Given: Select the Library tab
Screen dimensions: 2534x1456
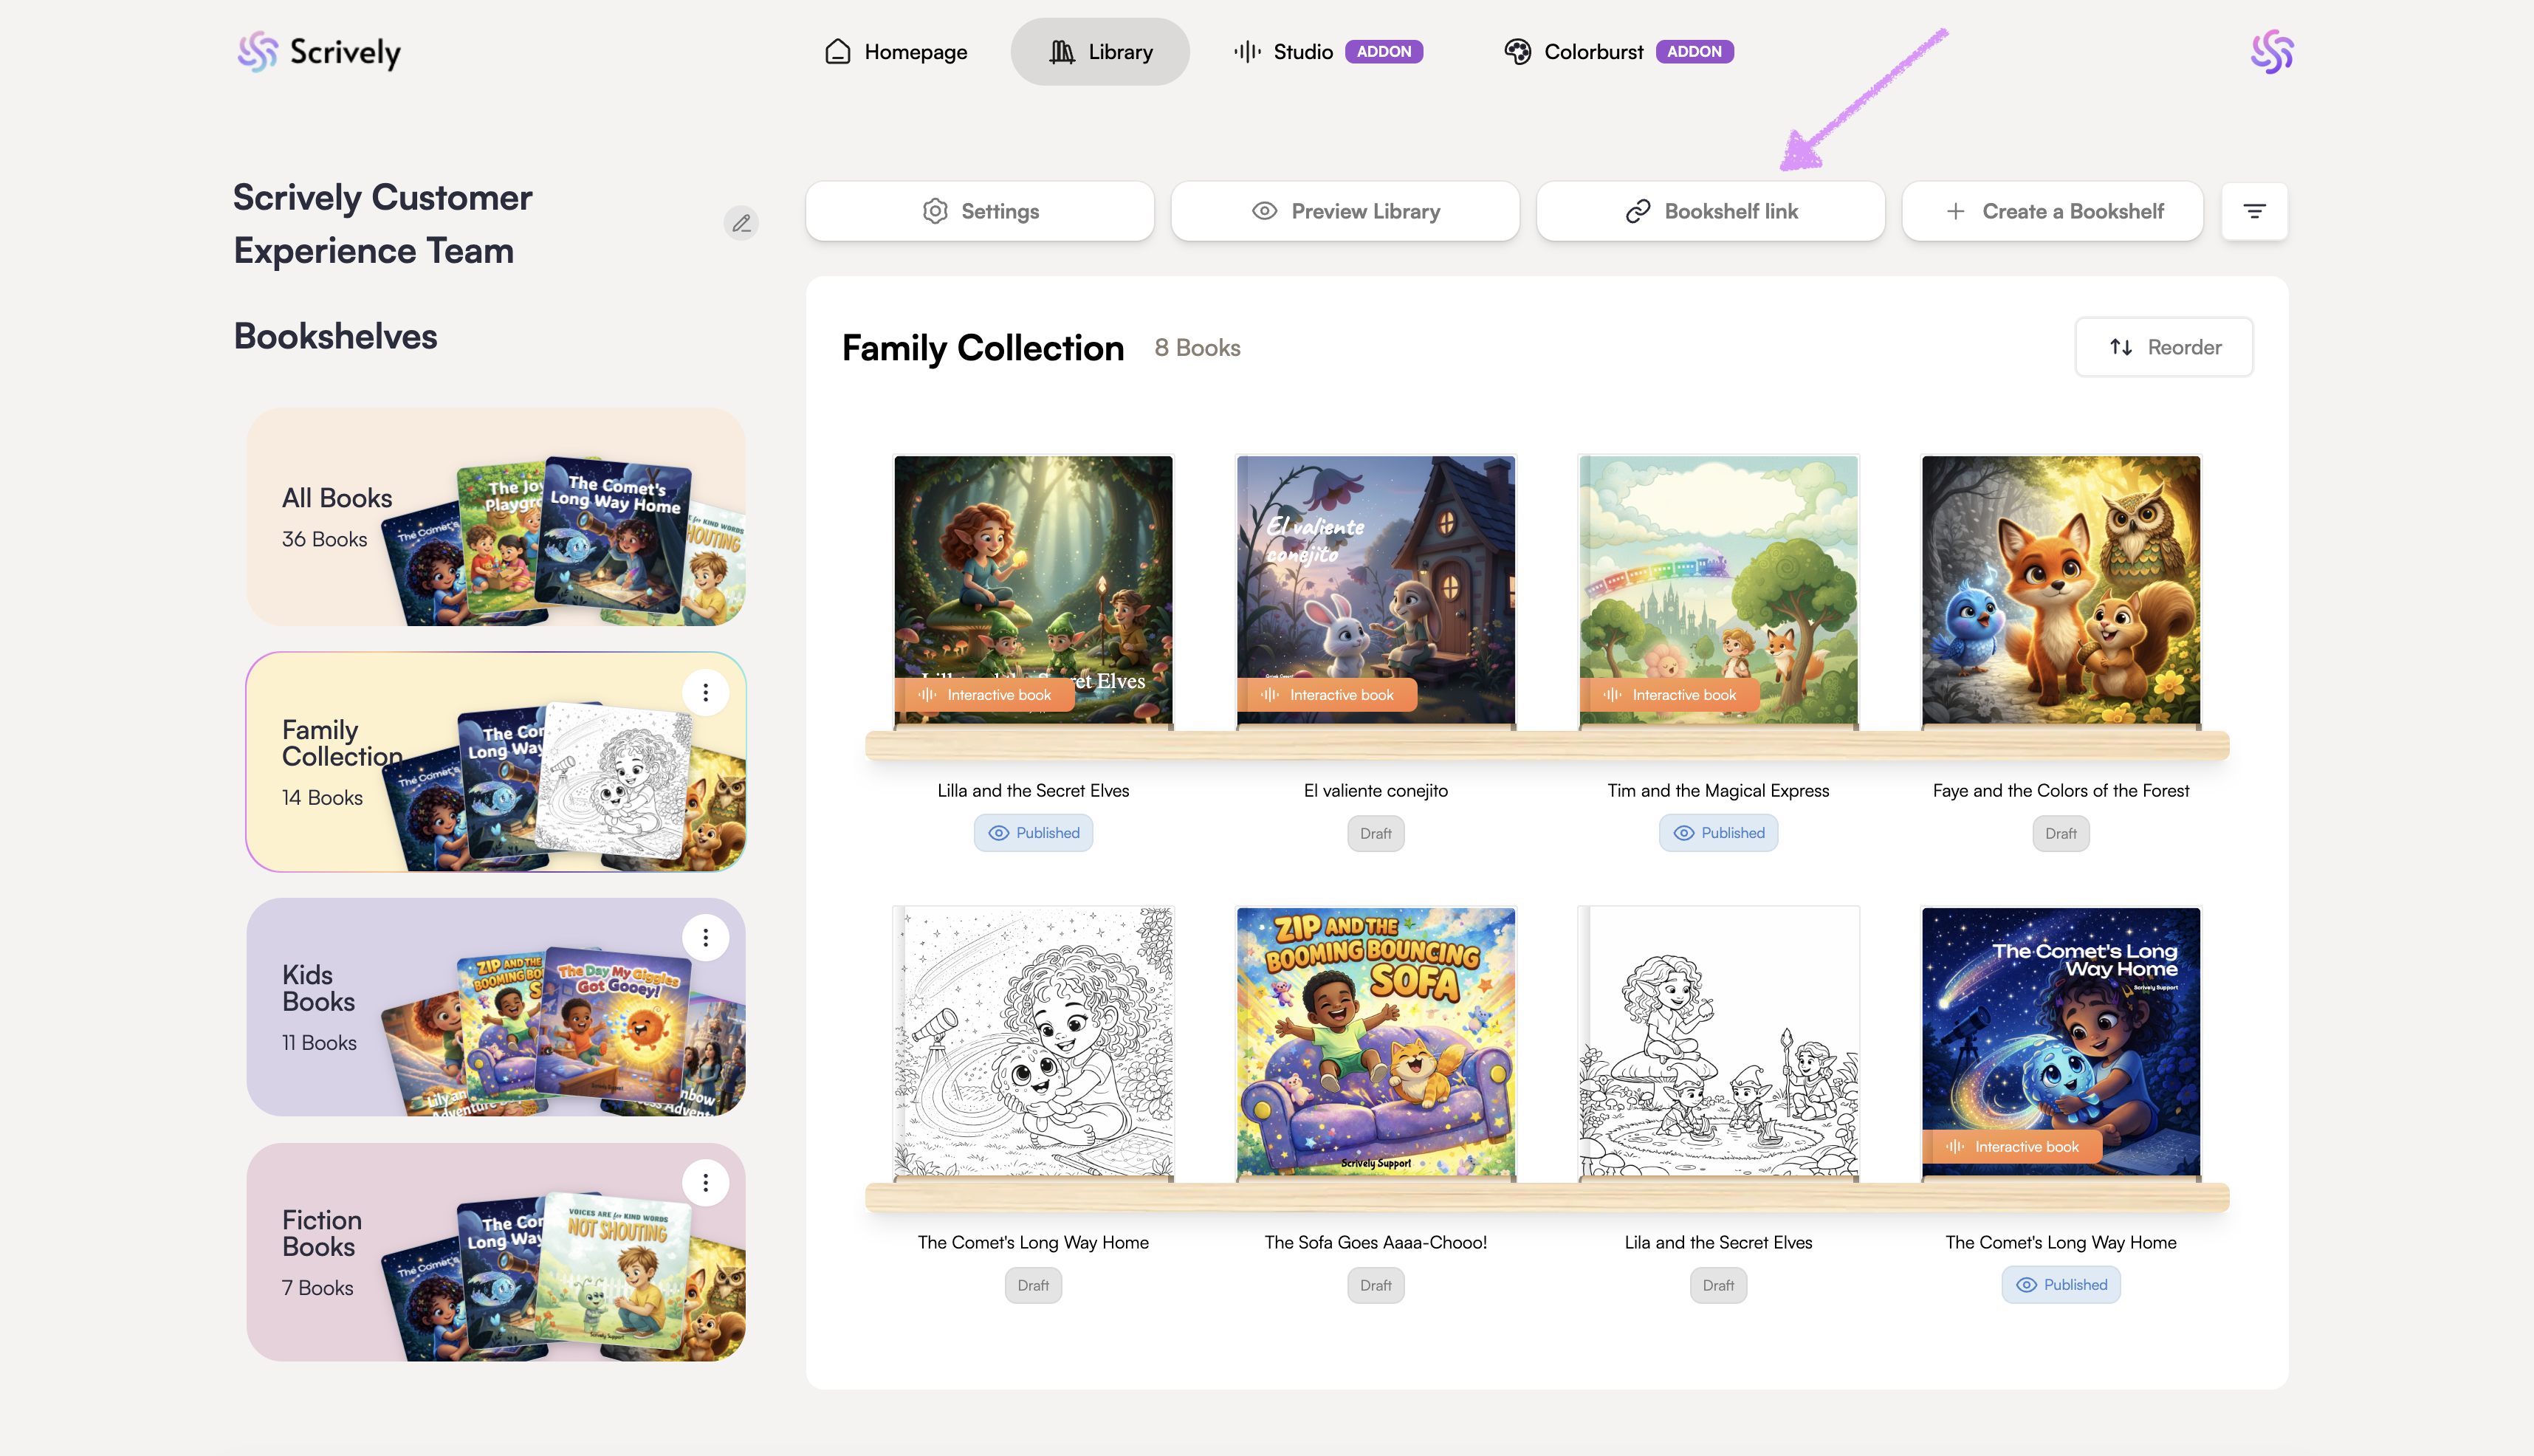Looking at the screenshot, I should tap(1100, 52).
